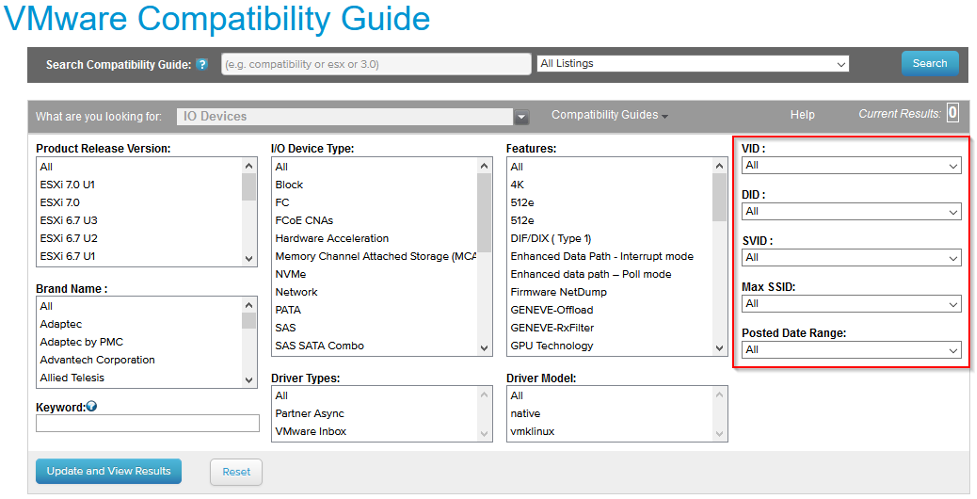Image resolution: width=977 pixels, height=499 pixels.
Task: Open the Posted Date Range dropdown
Action: click(x=851, y=350)
